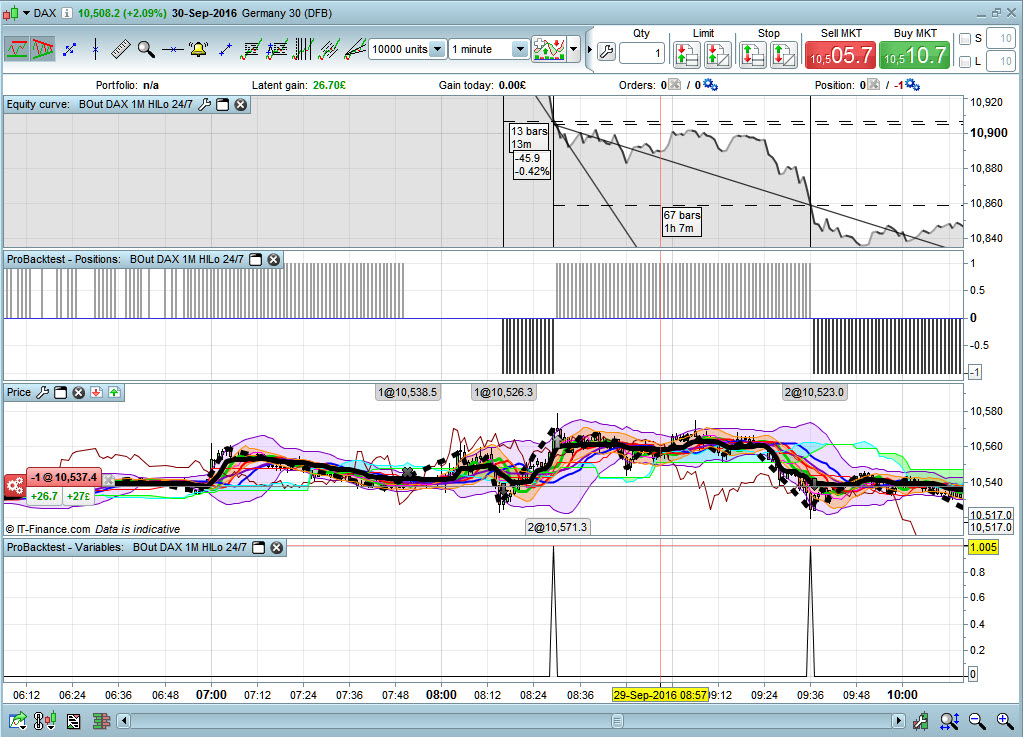Click the Qty input field

point(641,53)
